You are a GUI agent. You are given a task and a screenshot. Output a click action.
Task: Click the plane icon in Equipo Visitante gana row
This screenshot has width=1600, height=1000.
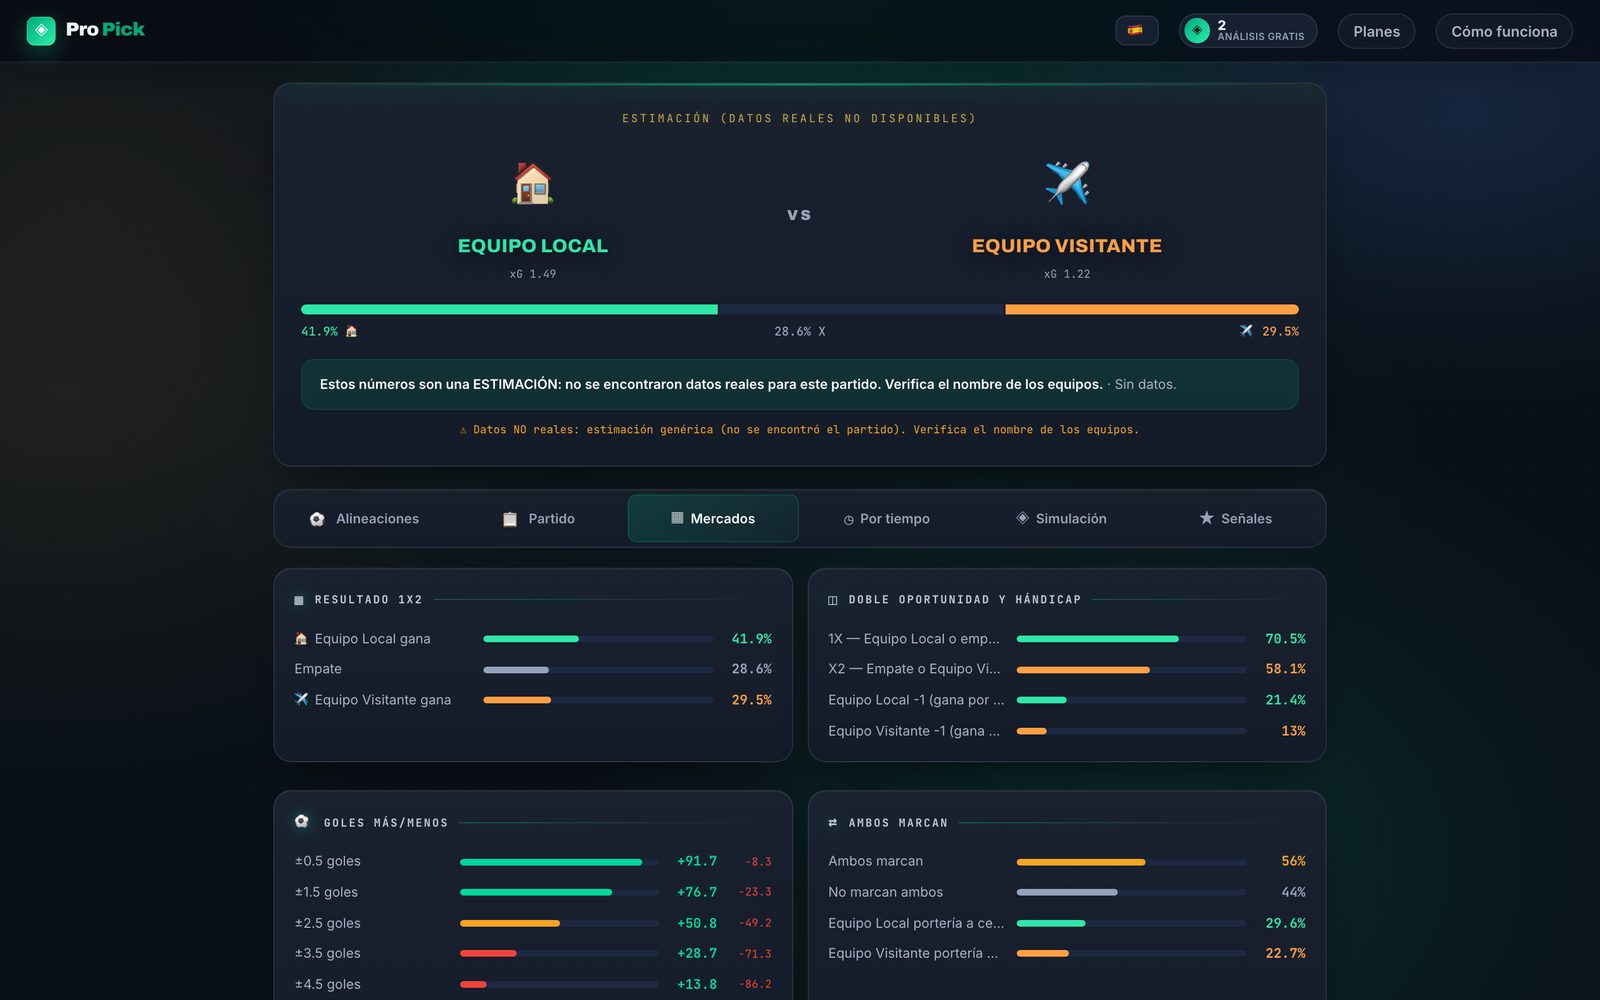coord(301,699)
